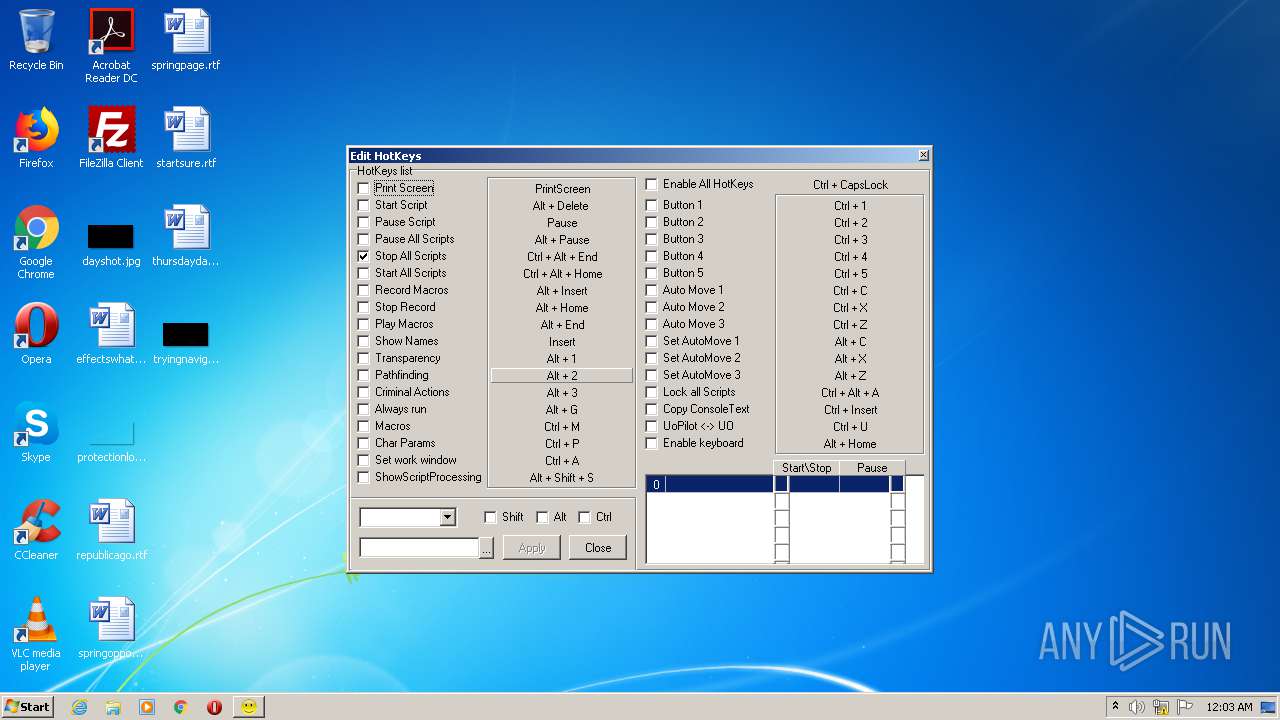This screenshot has height=720, width=1280.
Task: Select the thursdayda... document icon
Action: (186, 236)
